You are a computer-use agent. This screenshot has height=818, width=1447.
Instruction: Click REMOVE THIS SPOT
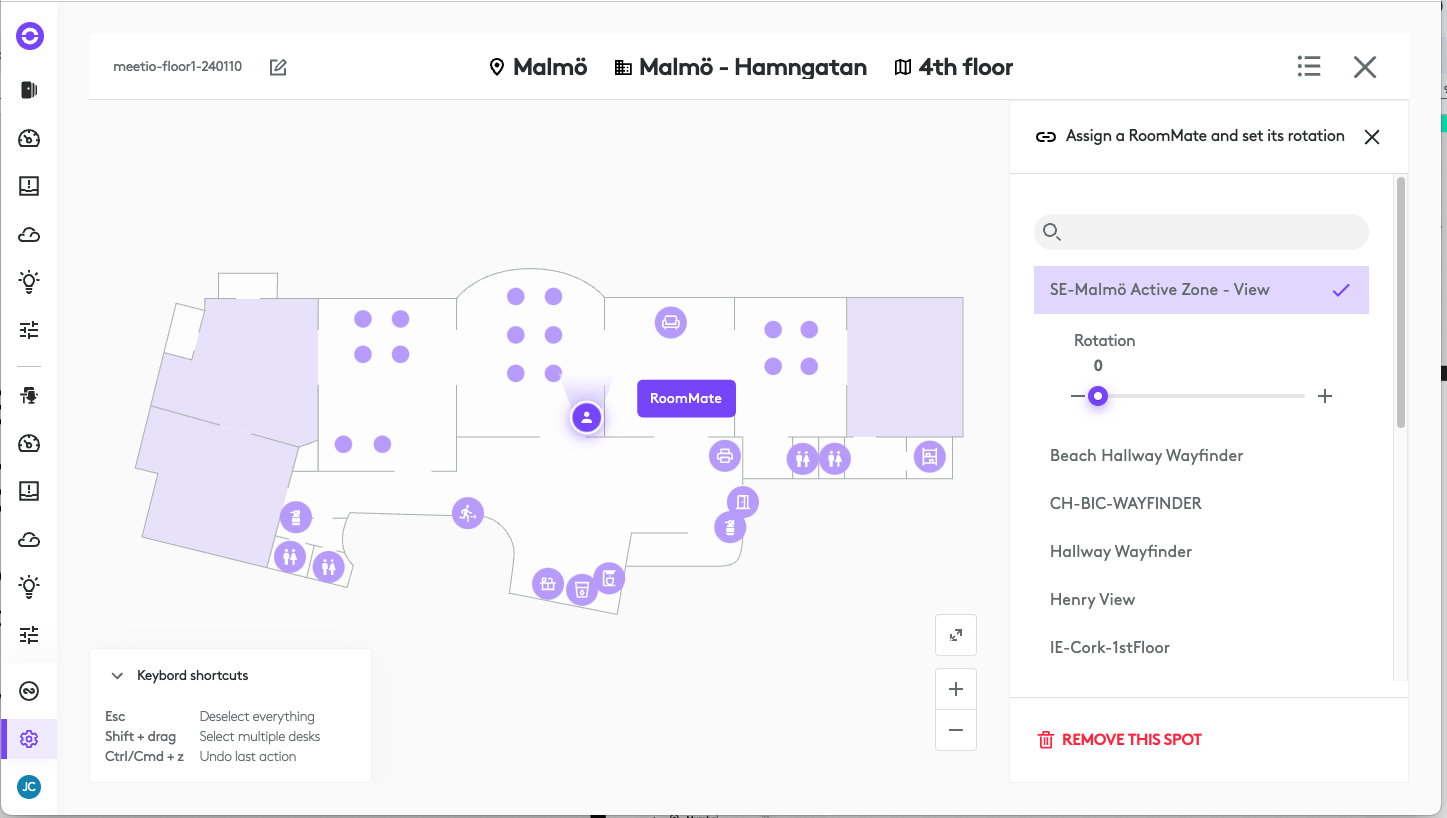click(1120, 740)
